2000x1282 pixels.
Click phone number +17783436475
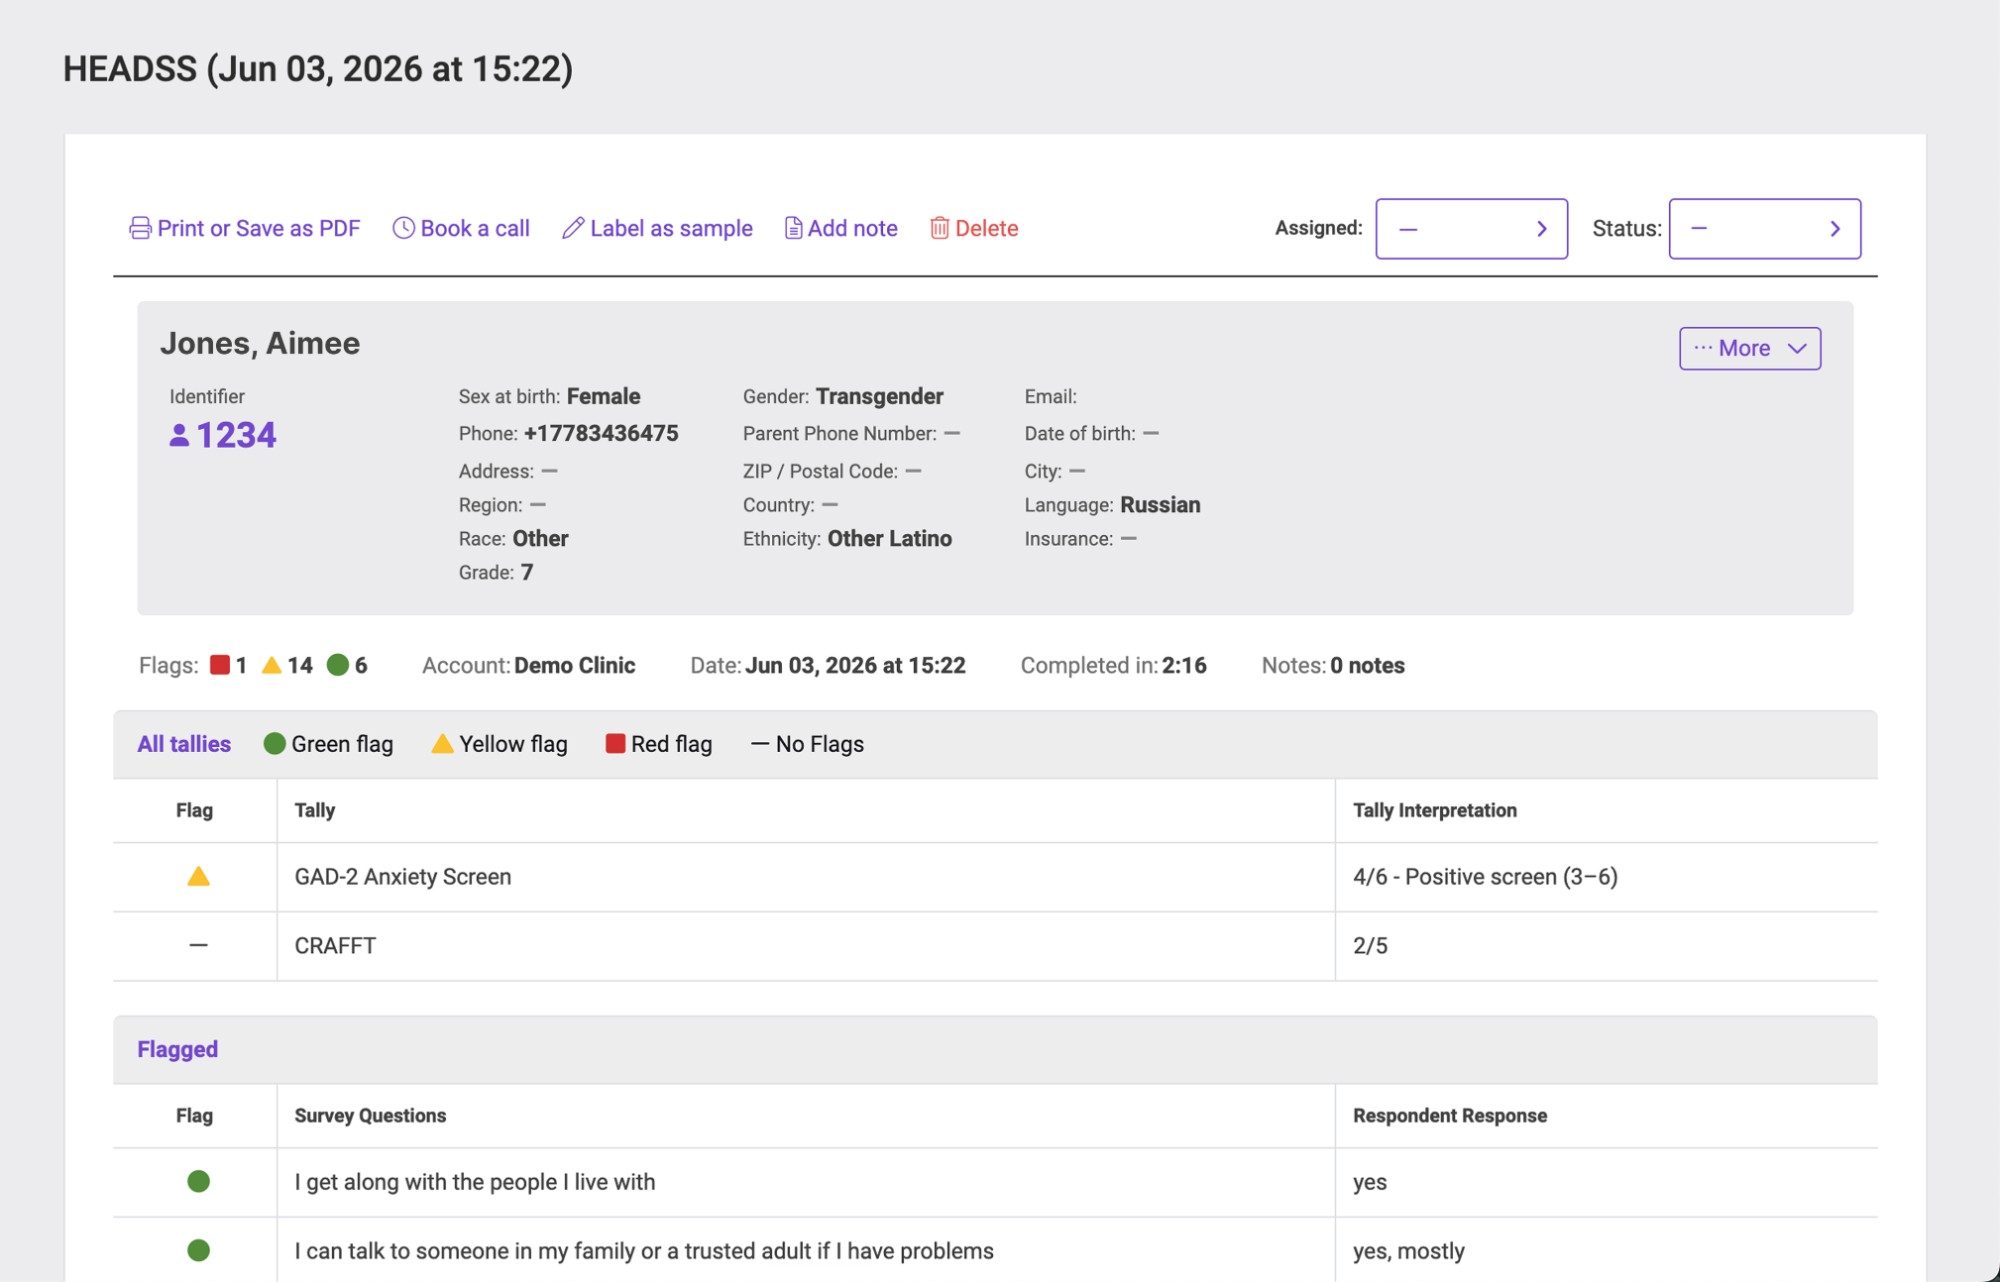pos(601,433)
